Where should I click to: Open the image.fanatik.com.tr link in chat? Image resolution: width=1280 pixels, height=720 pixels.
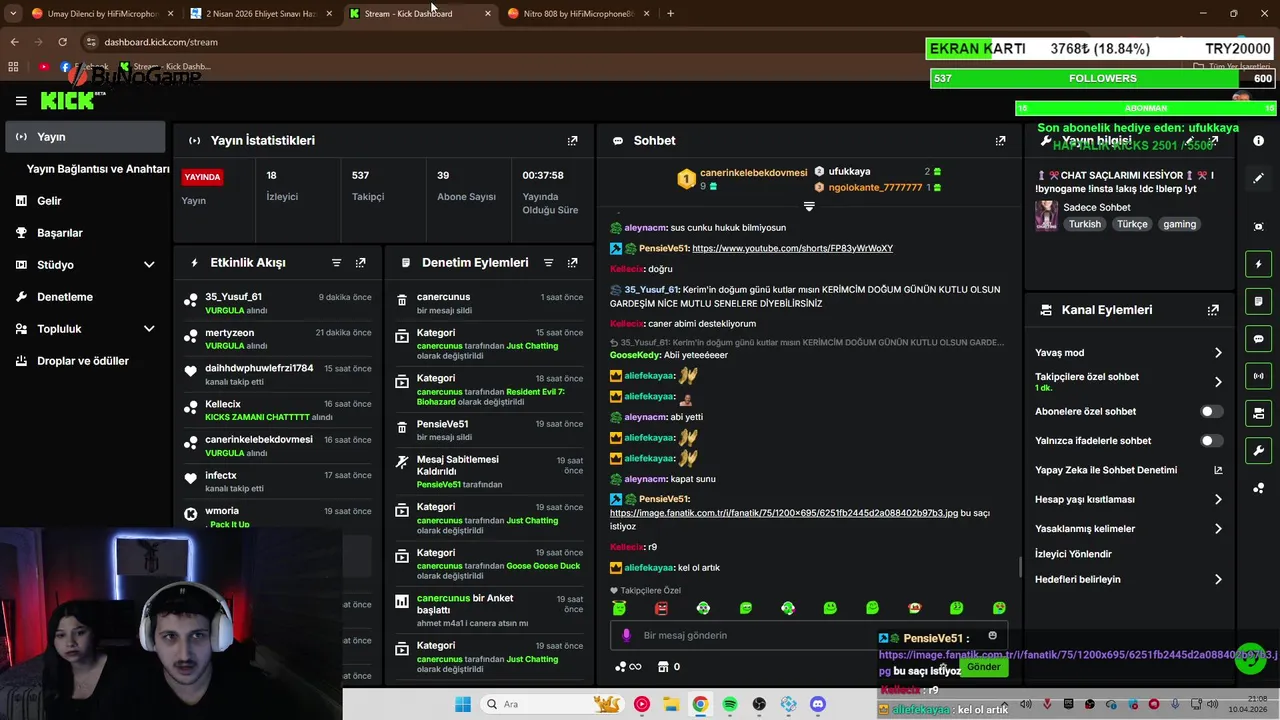coord(784,513)
